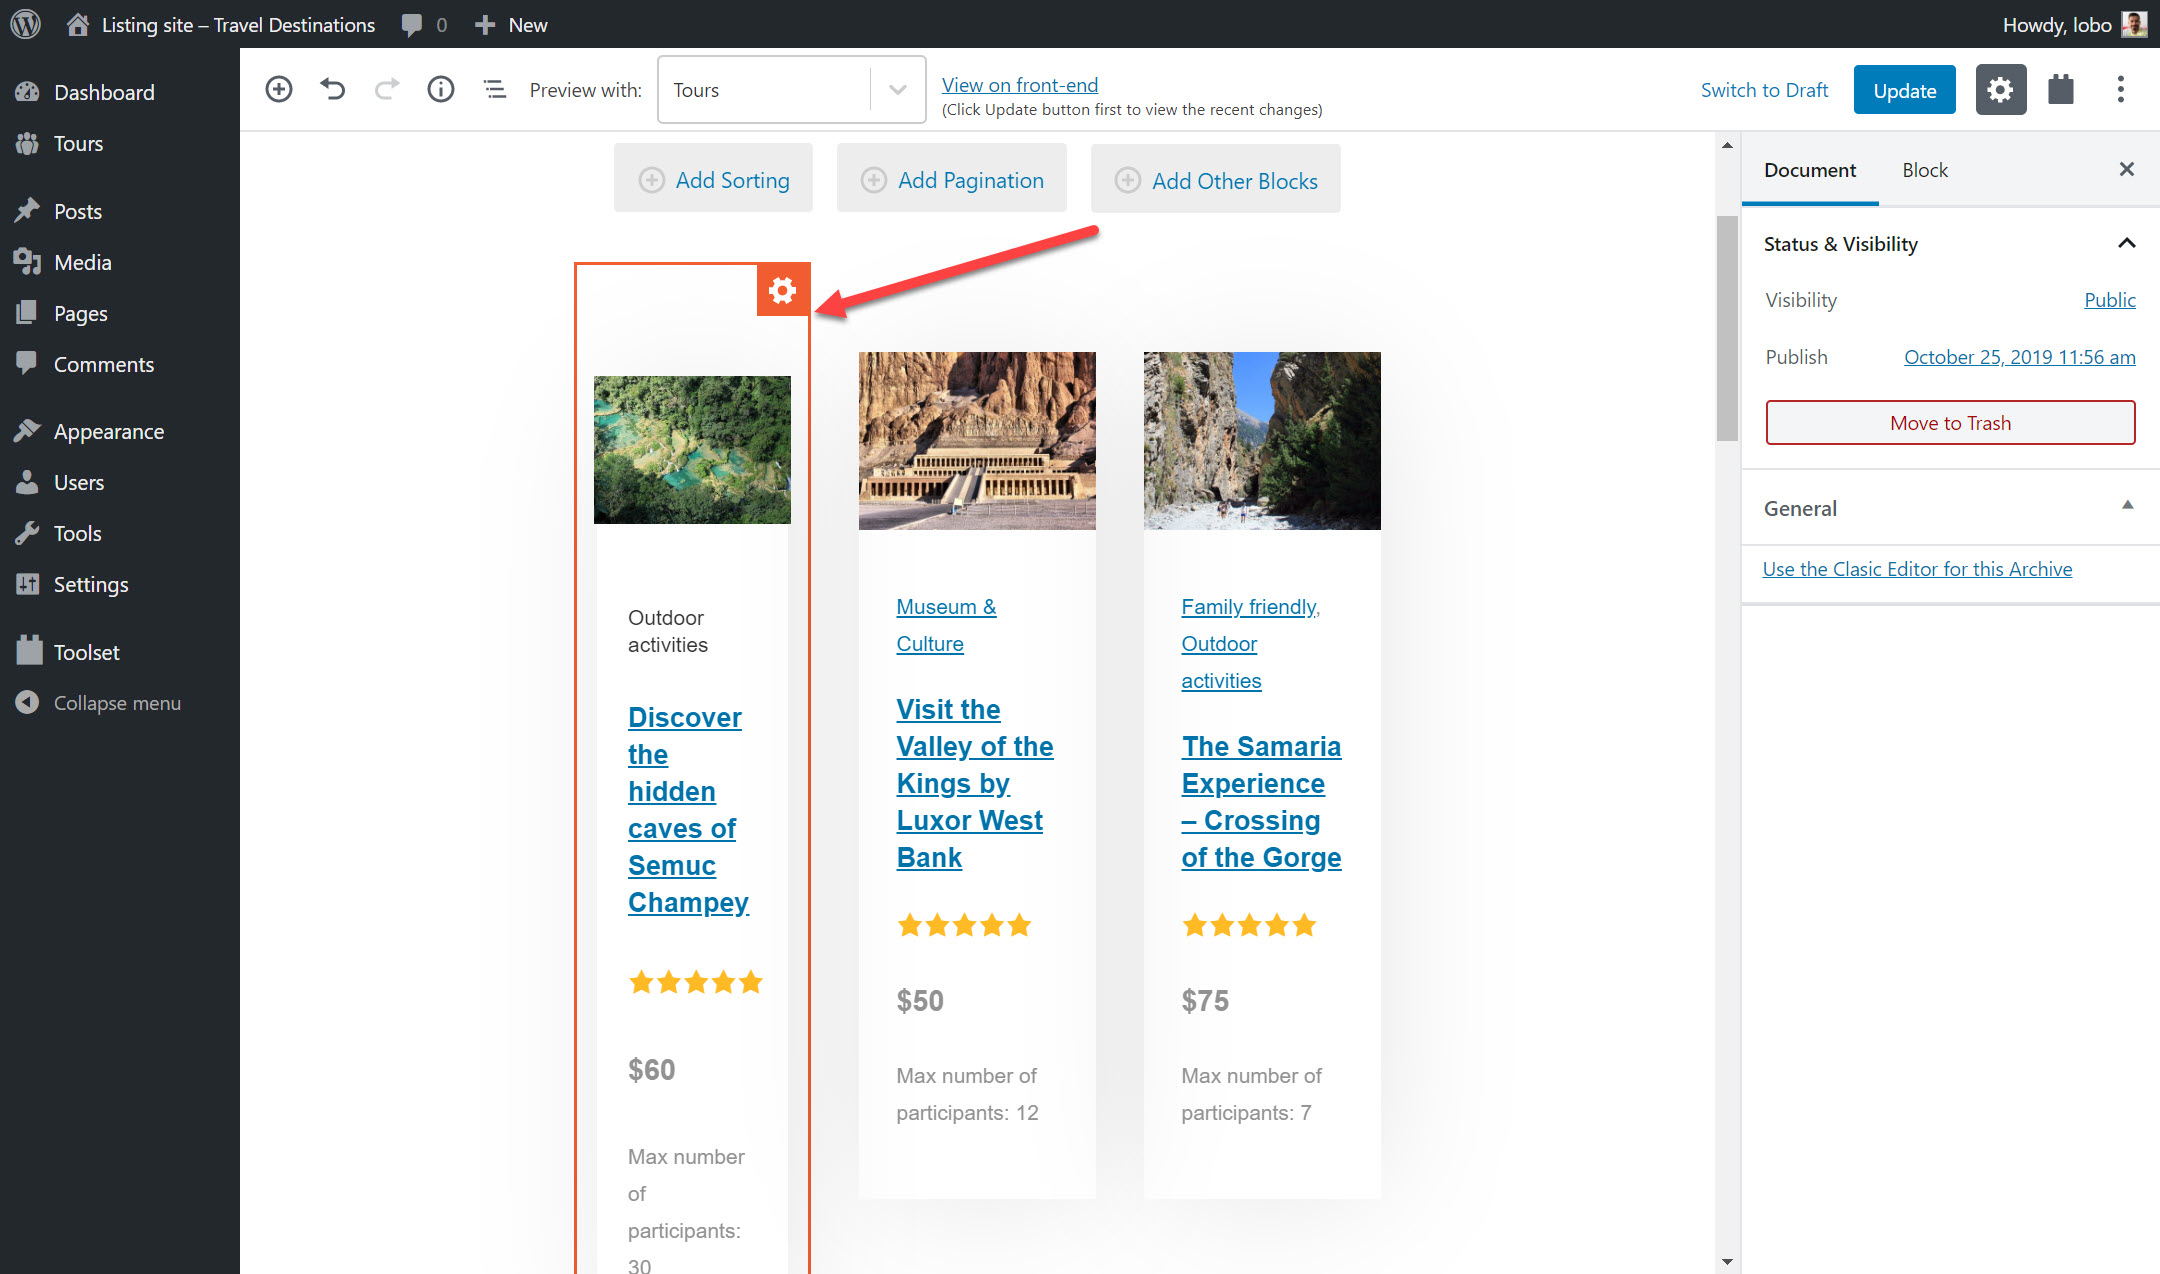The height and width of the screenshot is (1274, 2160).
Task: Open Visit the Valley of the Kings link
Action: click(x=975, y=783)
